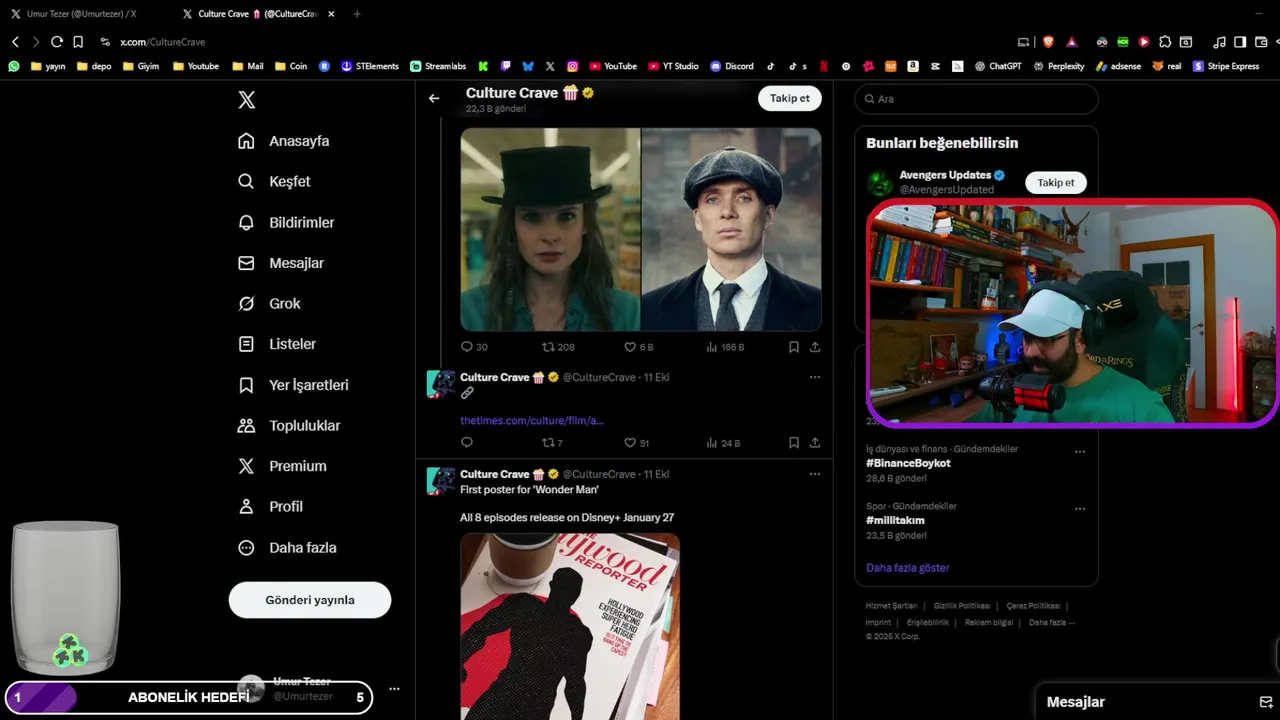Reply to the post with 30 comments
The height and width of the screenshot is (720, 1280).
474,347
